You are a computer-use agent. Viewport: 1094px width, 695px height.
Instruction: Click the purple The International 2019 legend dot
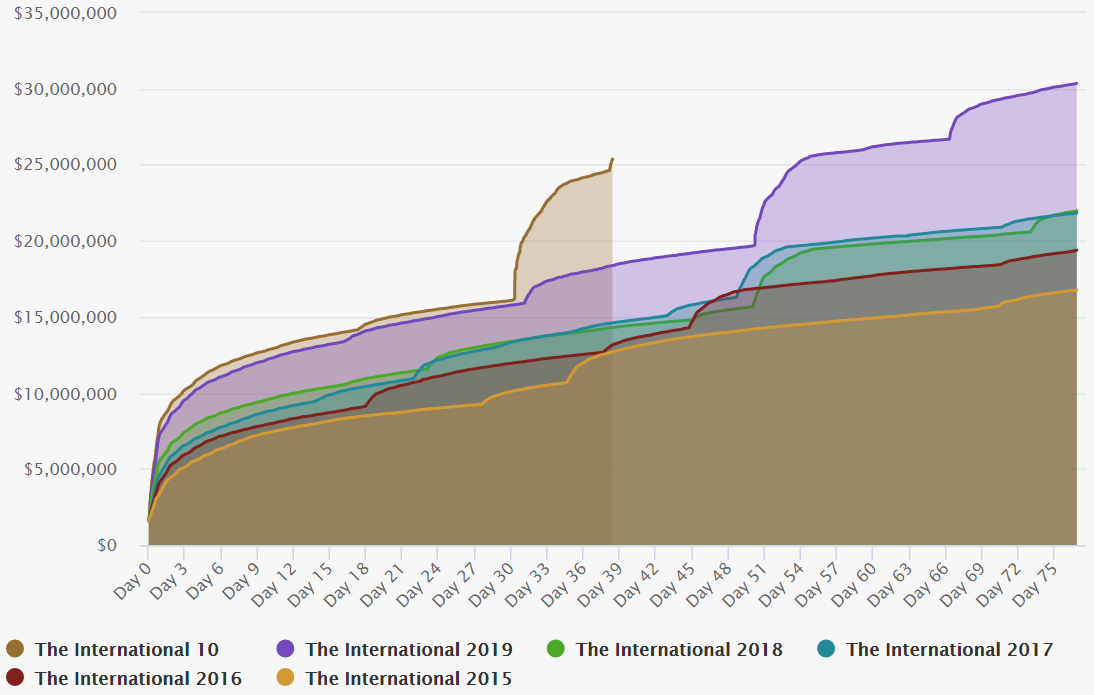coord(285,649)
